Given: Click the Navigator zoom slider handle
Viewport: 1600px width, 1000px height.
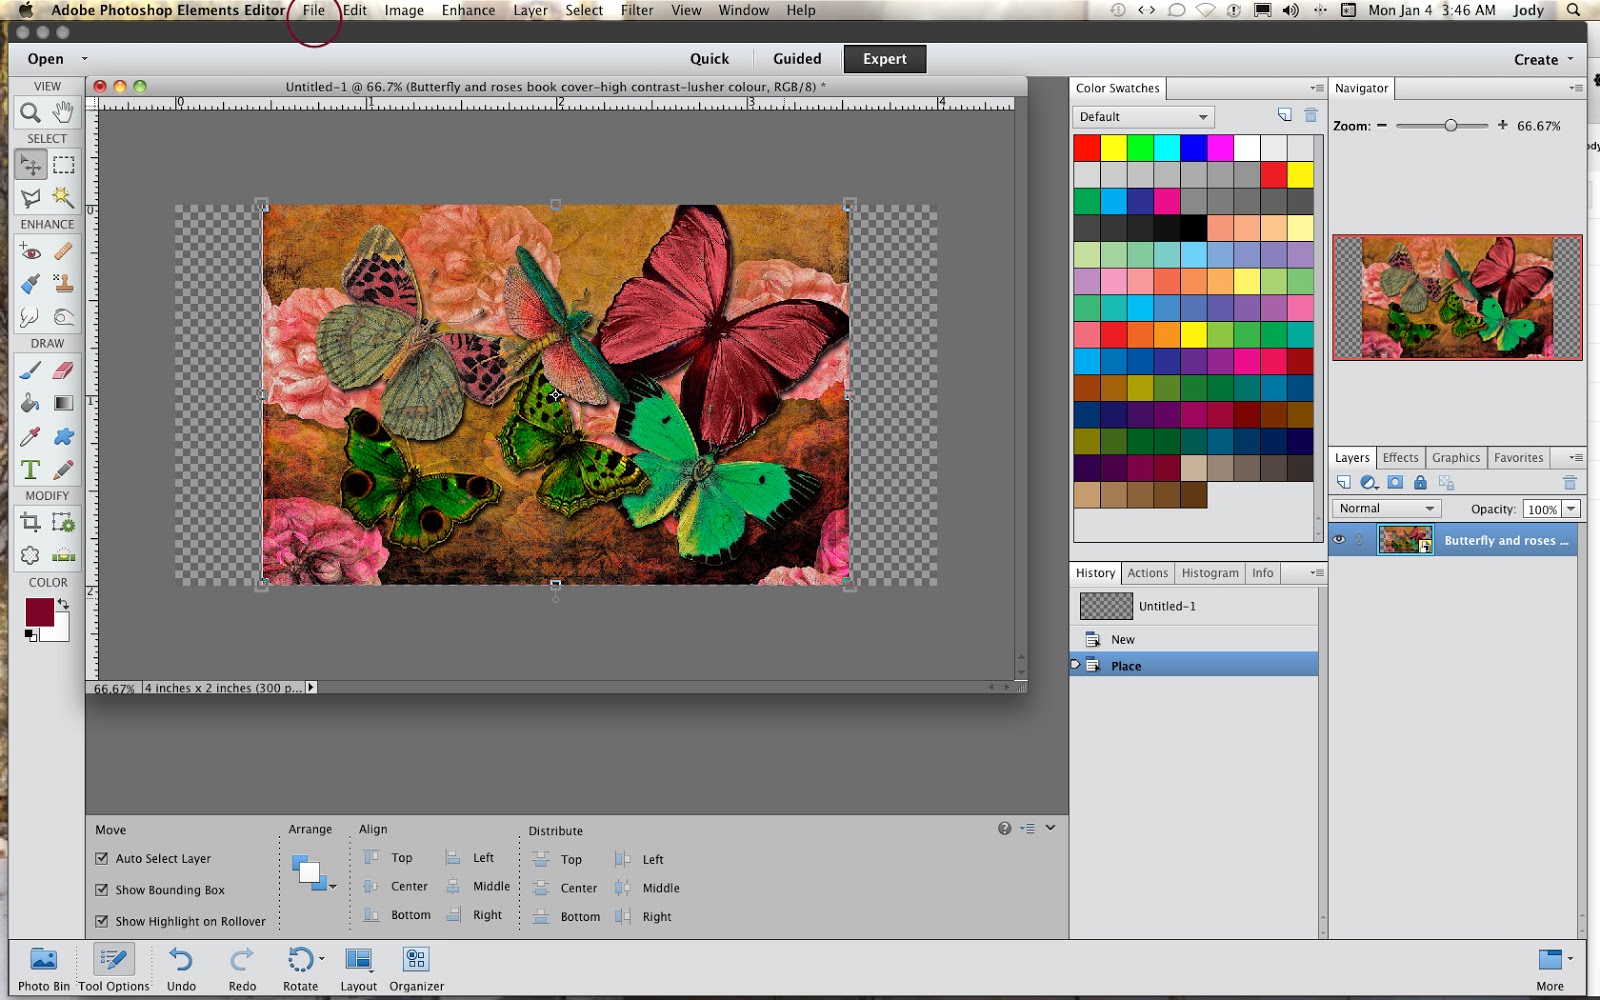Looking at the screenshot, I should (1450, 125).
